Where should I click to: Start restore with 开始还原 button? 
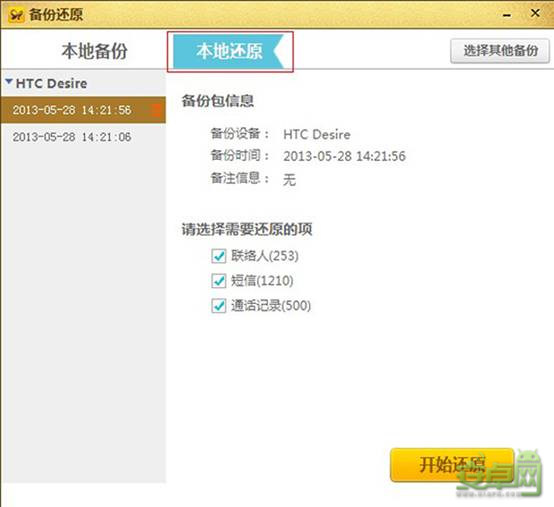point(452,465)
